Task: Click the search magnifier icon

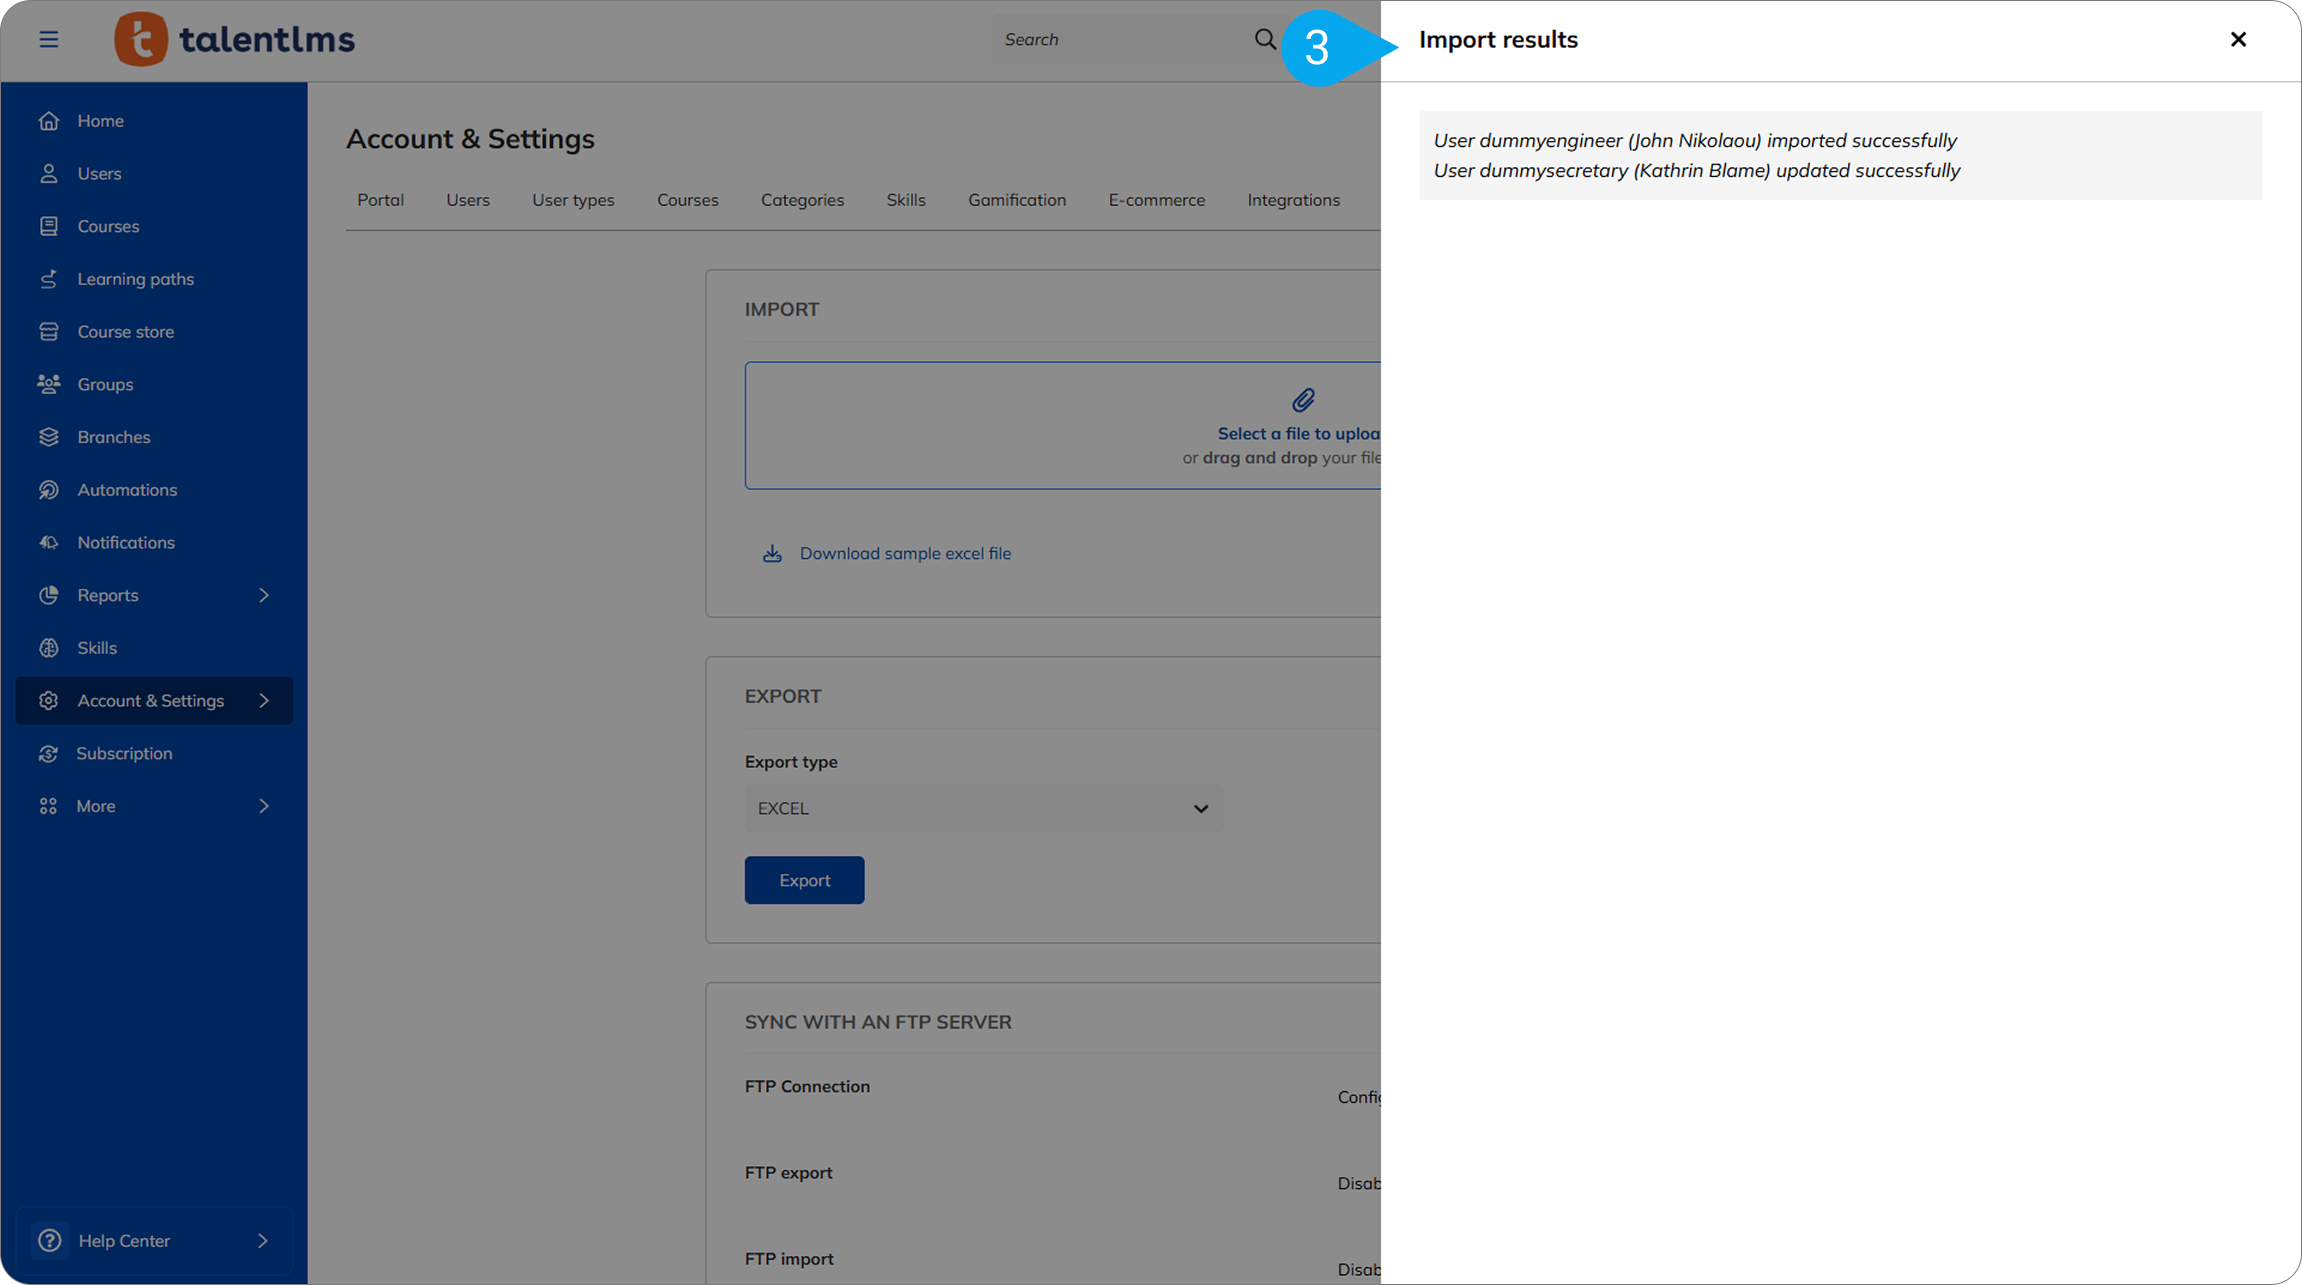Action: pos(1265,39)
